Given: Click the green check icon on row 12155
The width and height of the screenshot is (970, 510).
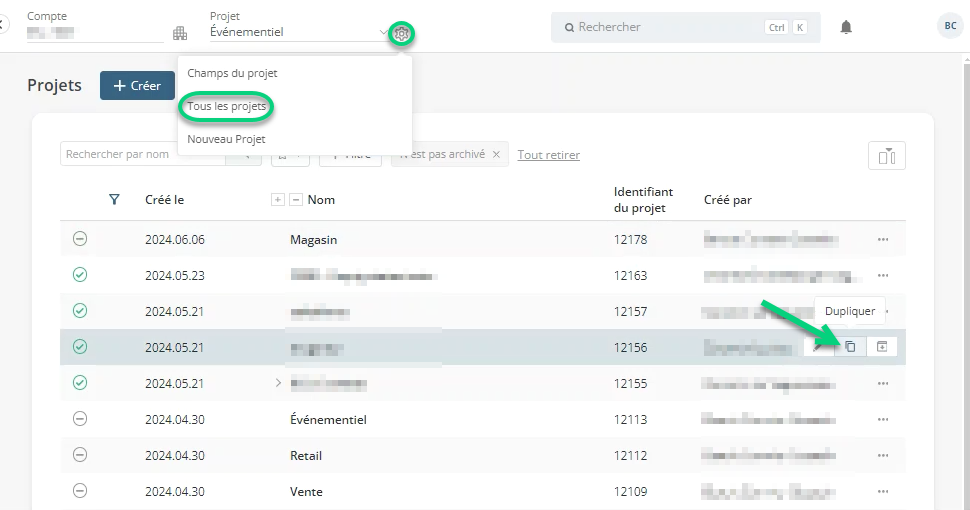Looking at the screenshot, I should coord(80,383).
